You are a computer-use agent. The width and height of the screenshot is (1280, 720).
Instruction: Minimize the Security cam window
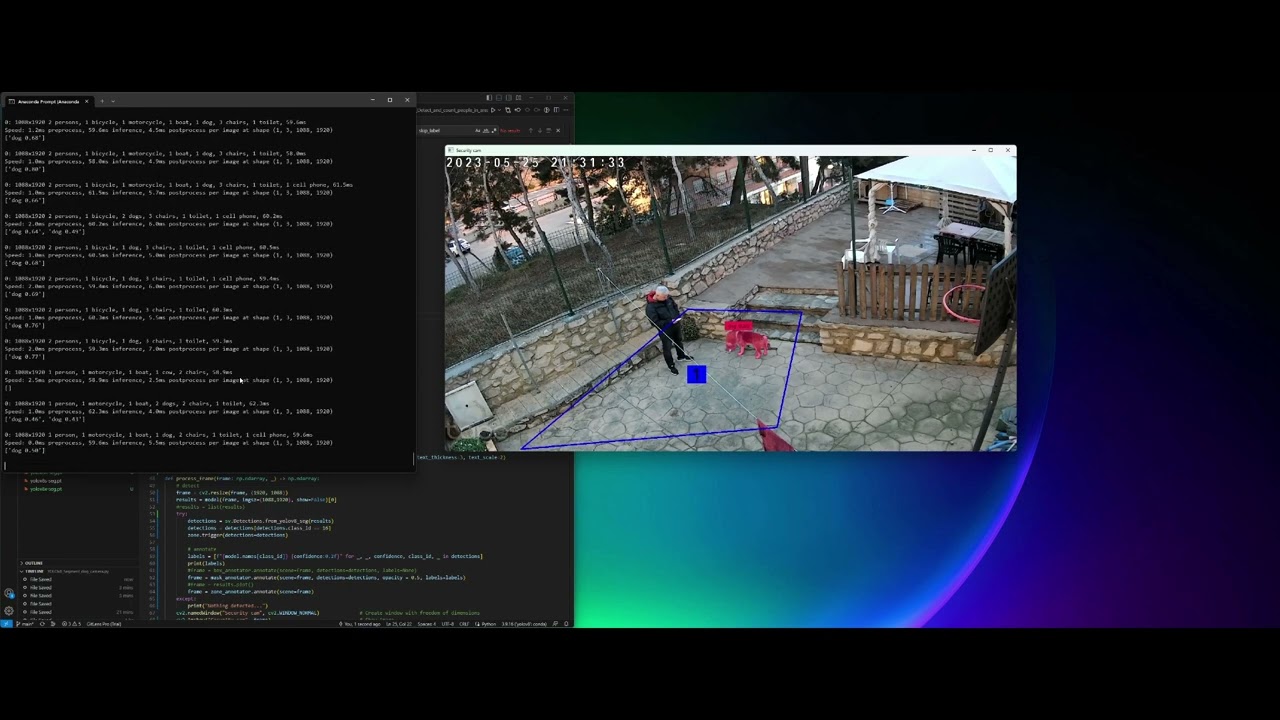[x=974, y=150]
